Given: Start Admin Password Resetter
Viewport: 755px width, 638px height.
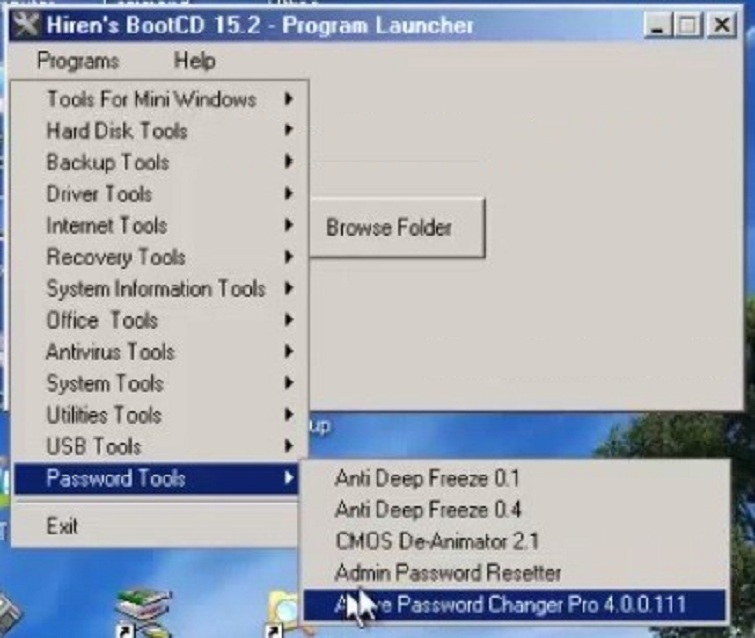Looking at the screenshot, I should (448, 573).
